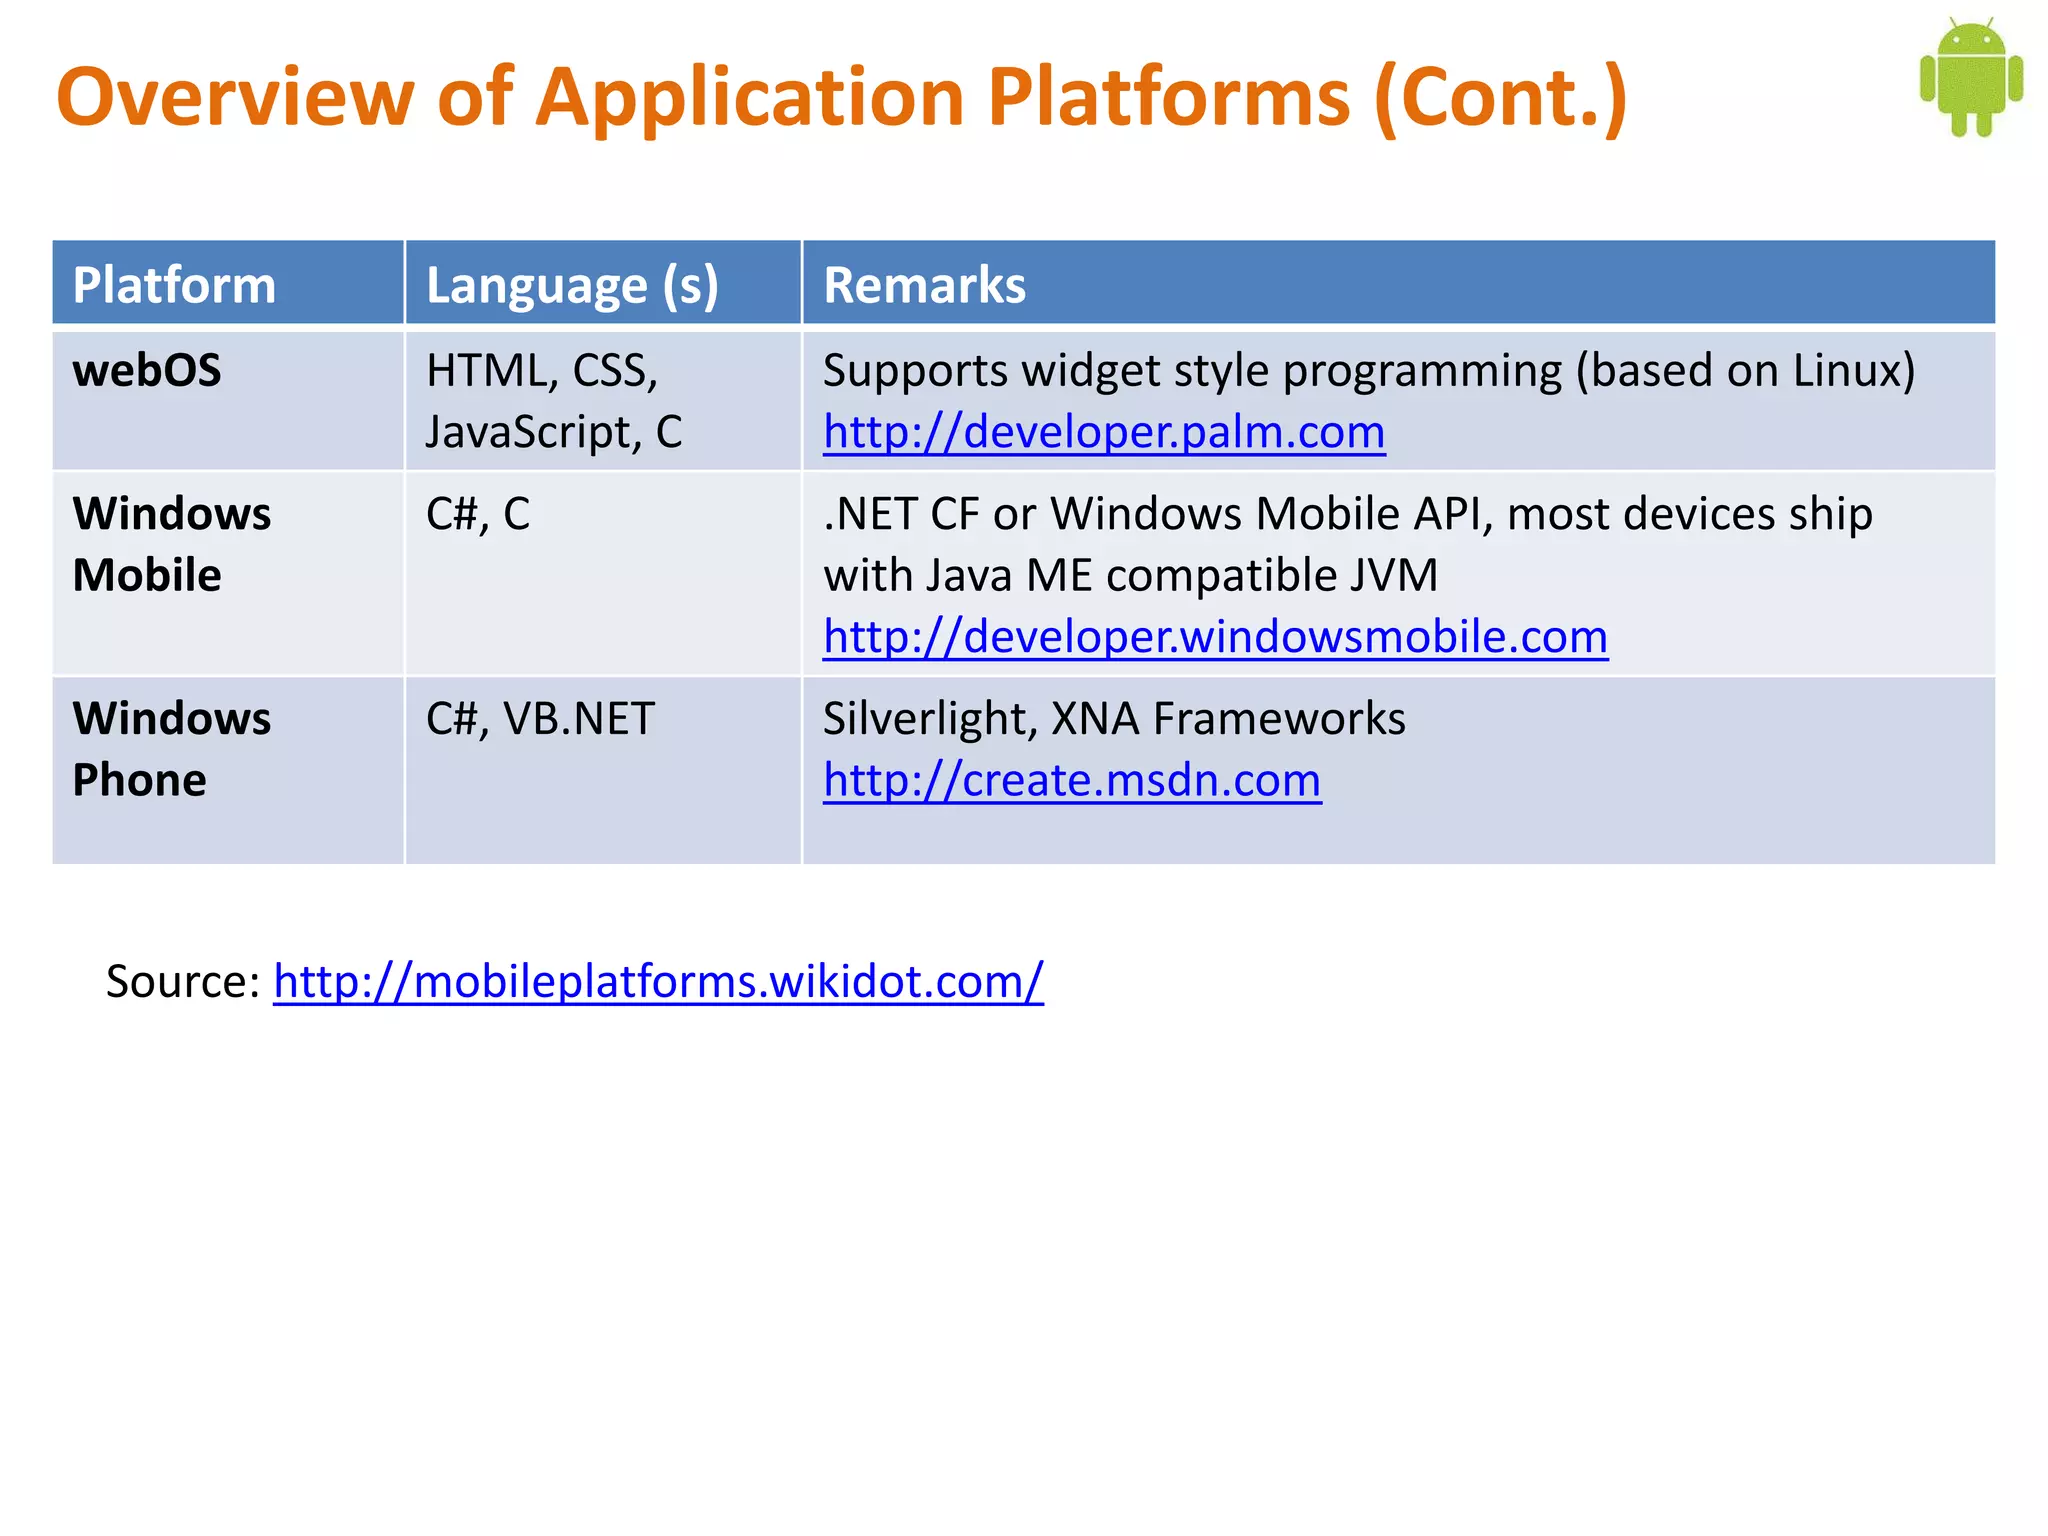Screen dimensions: 2048x1536
Task: Open the developer.palm.com link
Action: [1104, 432]
